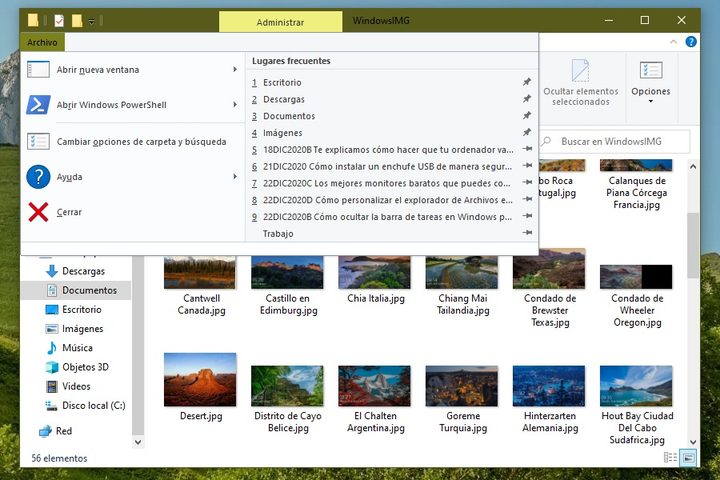This screenshot has height=480, width=720.
Task: Click the properties icon in quick access toolbar
Action: pyautogui.click(x=59, y=21)
